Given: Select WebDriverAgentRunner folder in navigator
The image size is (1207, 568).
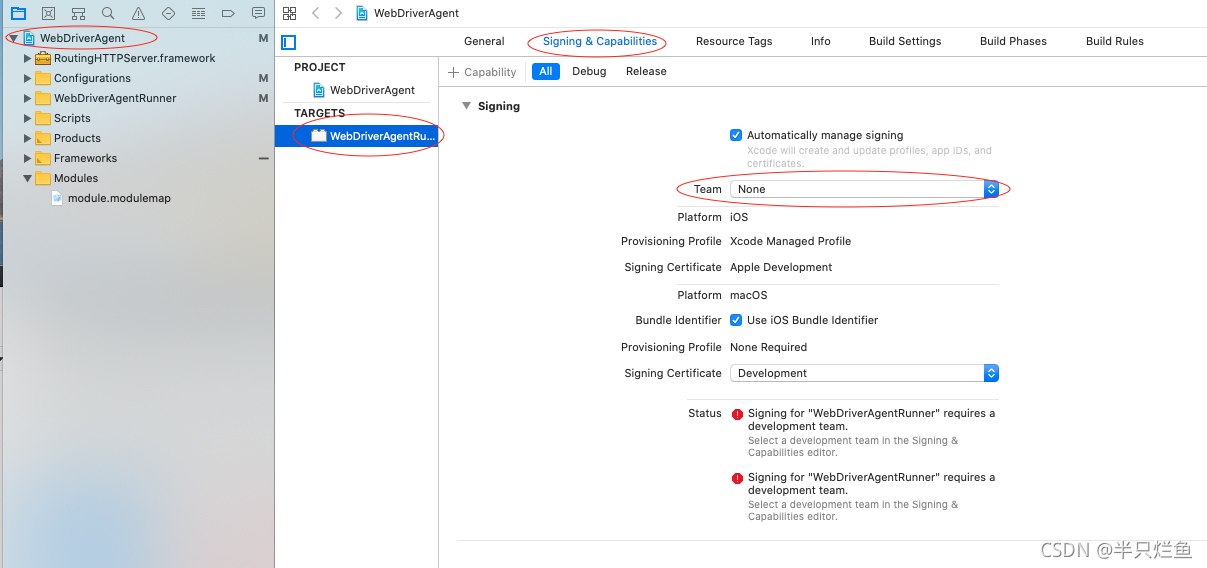Looking at the screenshot, I should (137, 98).
